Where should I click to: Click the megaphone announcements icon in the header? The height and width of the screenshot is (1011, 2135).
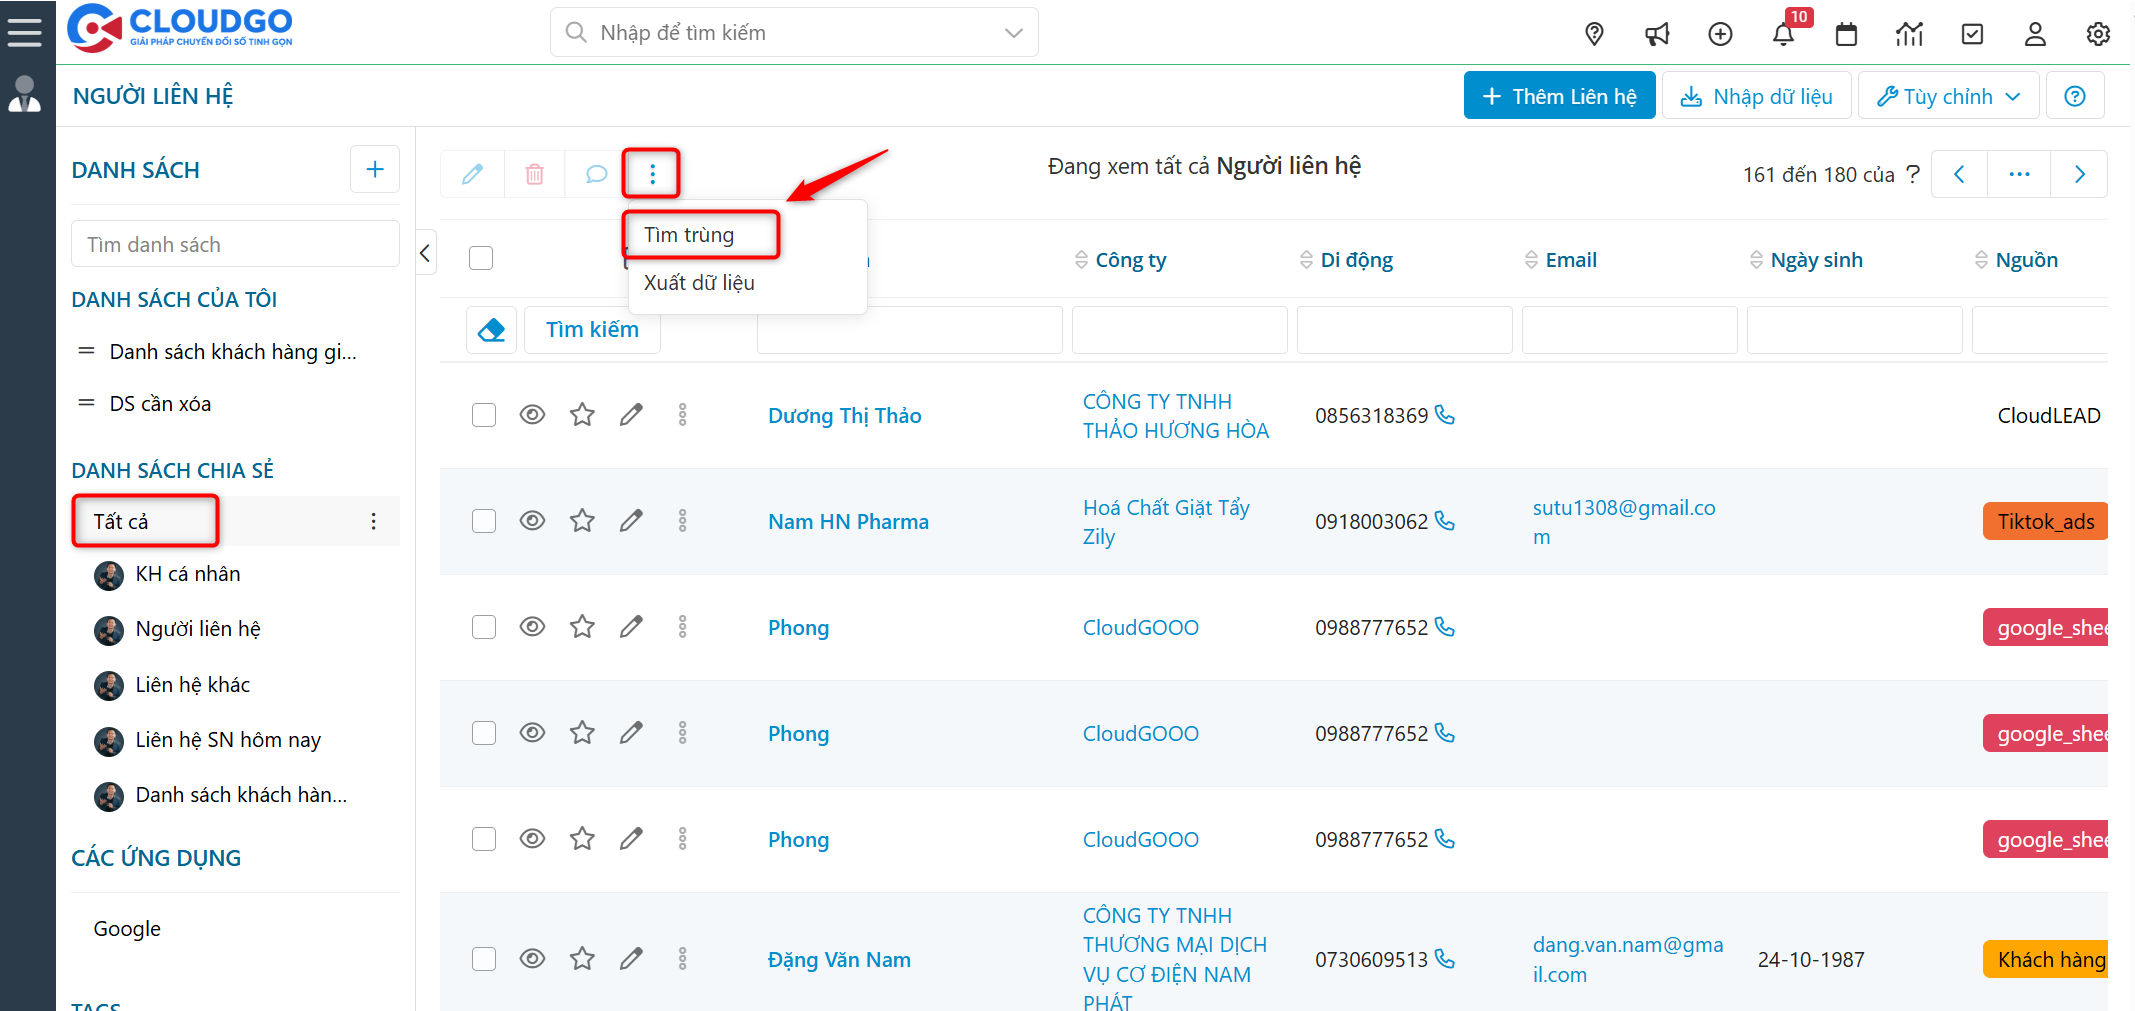1657,32
